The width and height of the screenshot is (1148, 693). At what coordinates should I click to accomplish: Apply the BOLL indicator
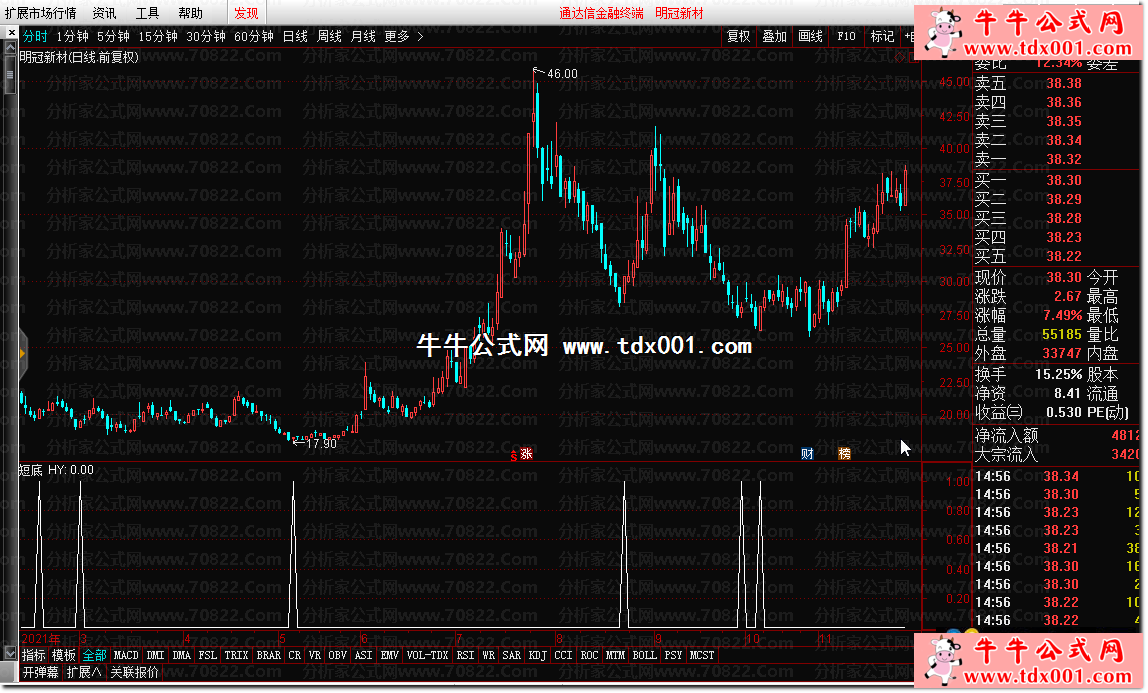point(644,655)
